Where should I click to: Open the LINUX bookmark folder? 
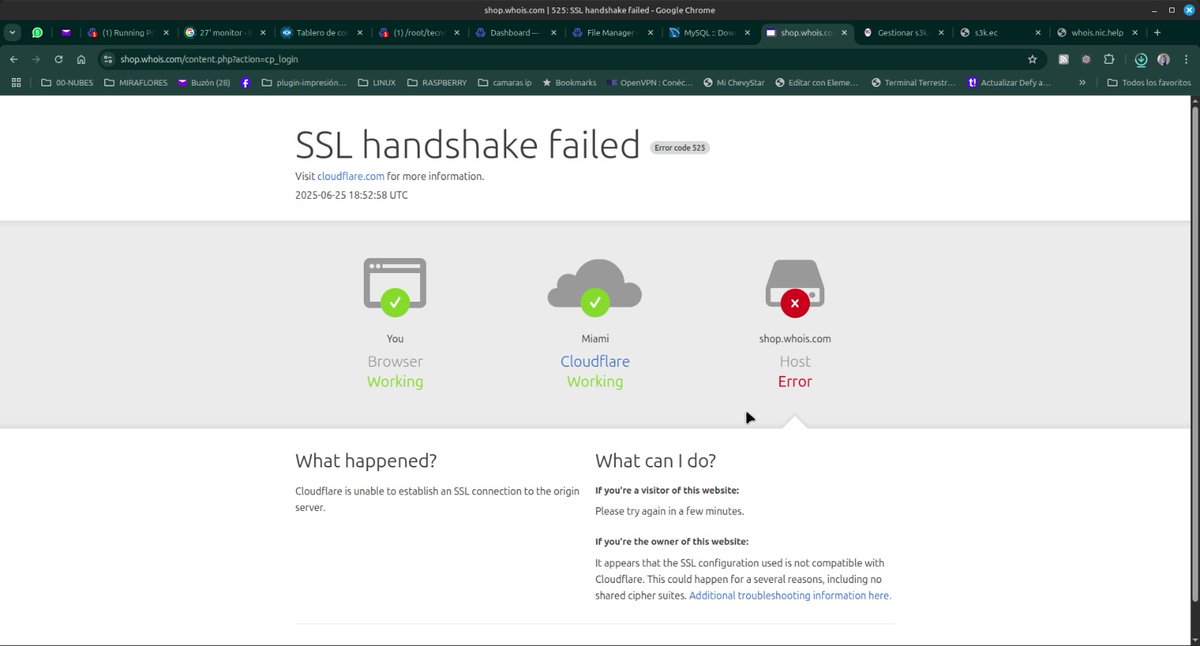pos(376,83)
